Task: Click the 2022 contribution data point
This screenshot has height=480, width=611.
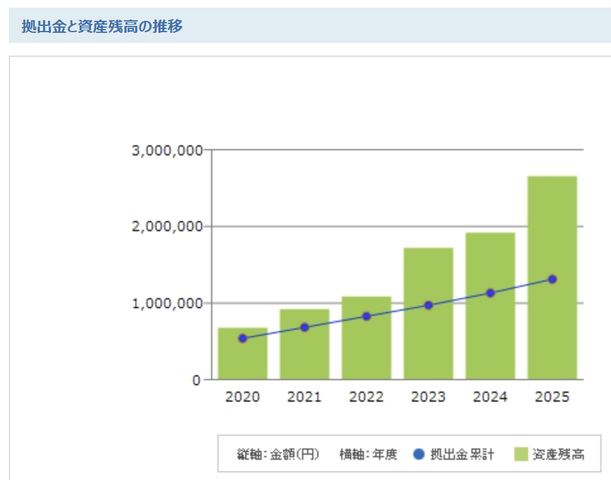Action: coord(367,316)
